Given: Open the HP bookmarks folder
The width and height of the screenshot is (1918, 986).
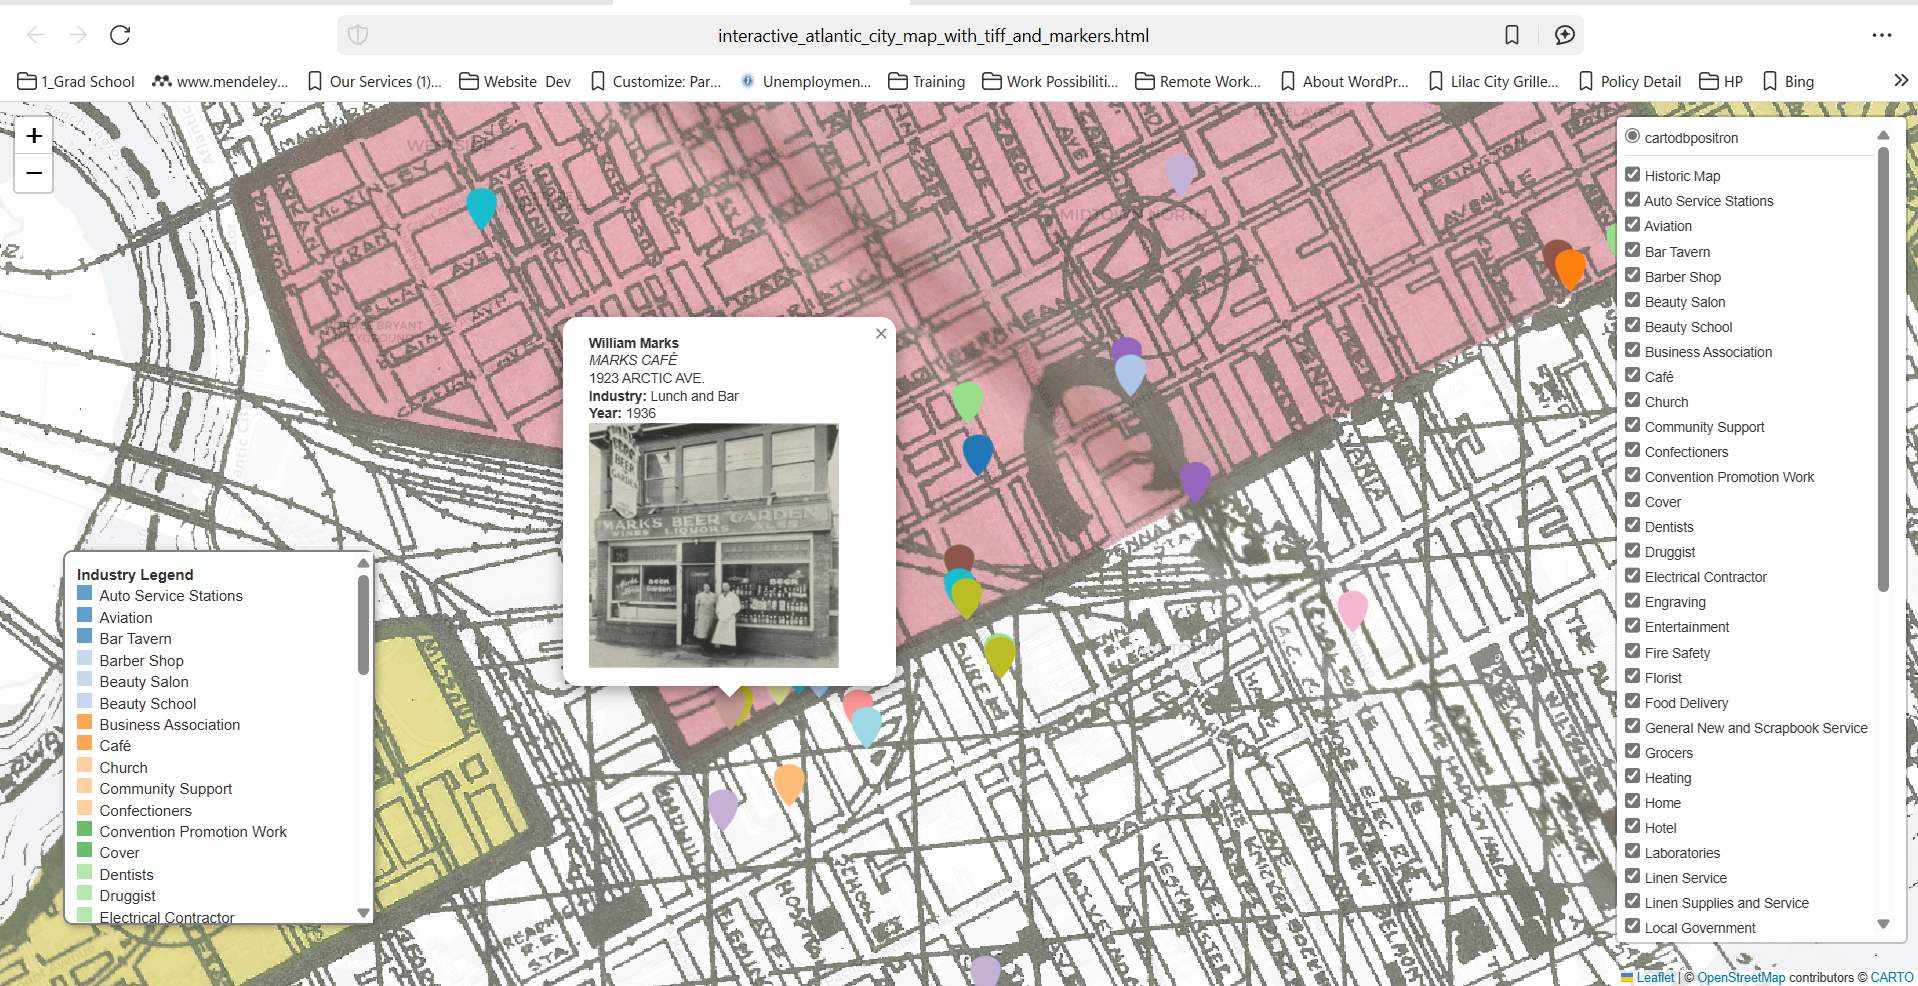Looking at the screenshot, I should 1721,81.
